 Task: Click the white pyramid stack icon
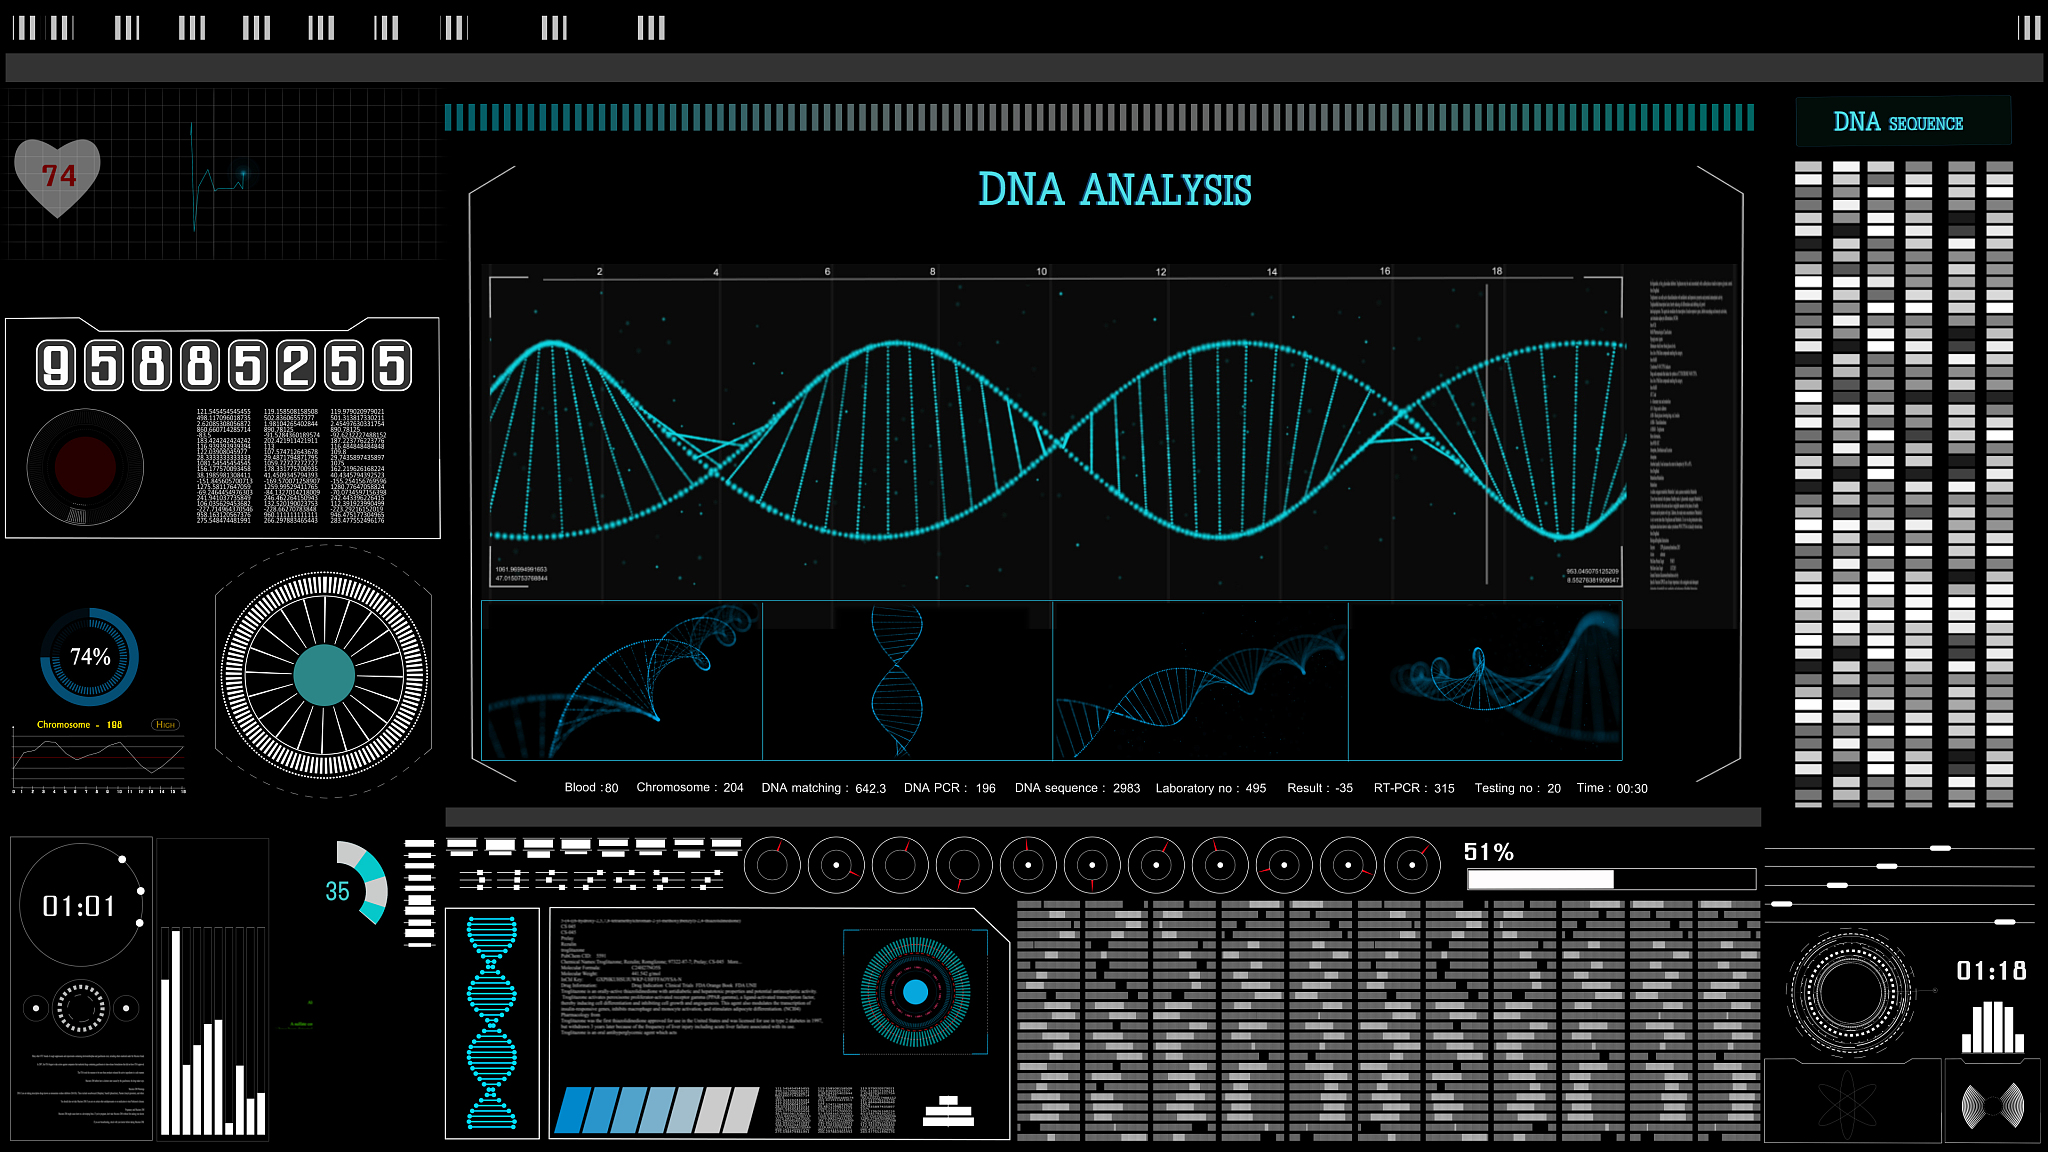(x=948, y=1112)
